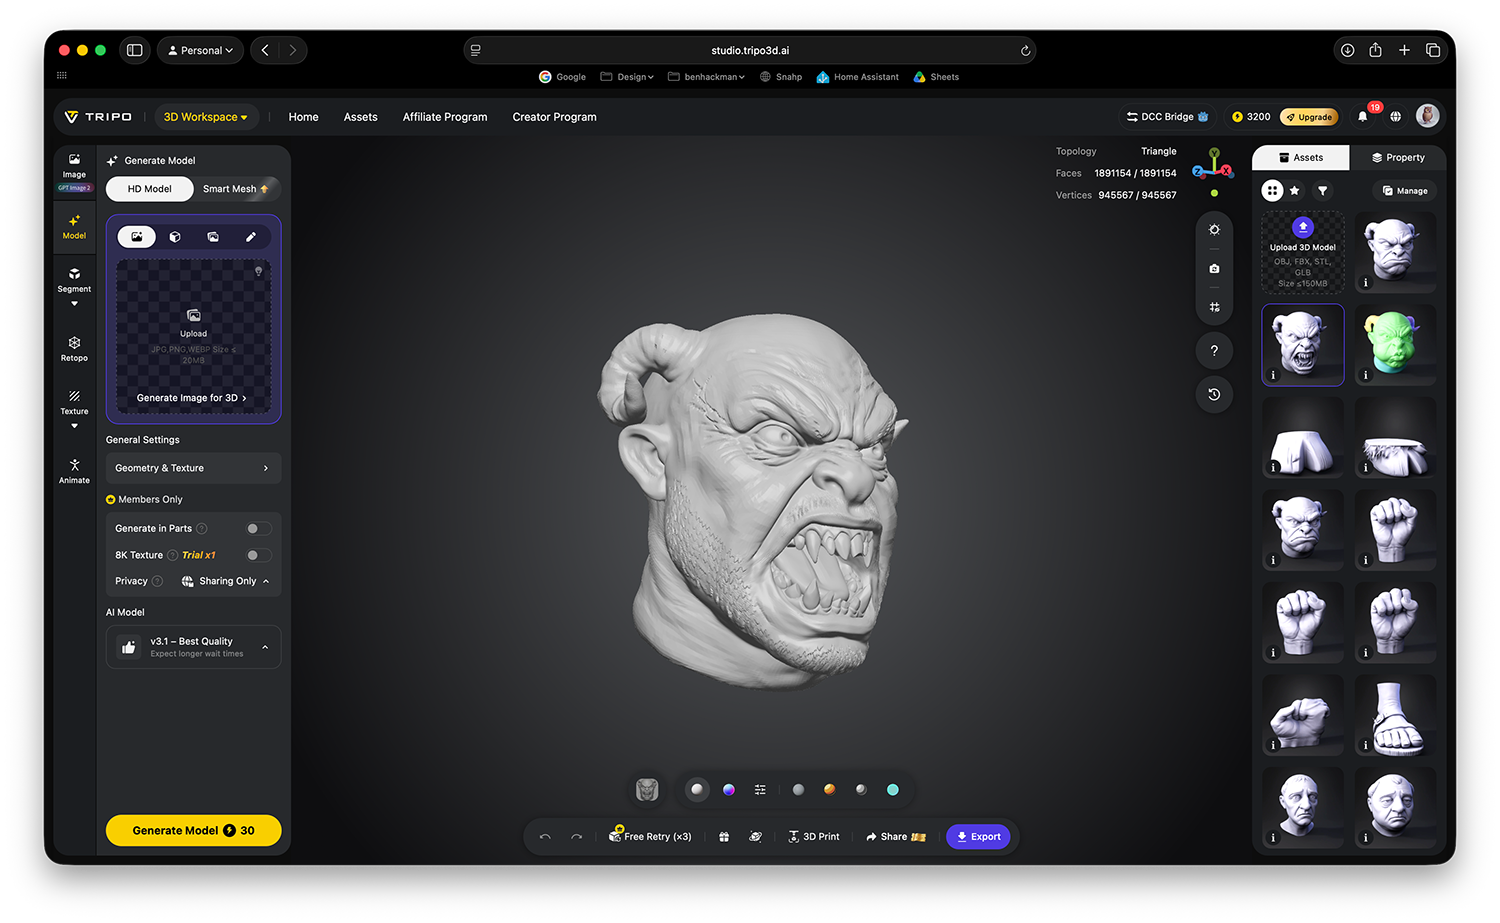This screenshot has height=923, width=1500.
Task: Select the teal material color swatch
Action: pyautogui.click(x=893, y=790)
